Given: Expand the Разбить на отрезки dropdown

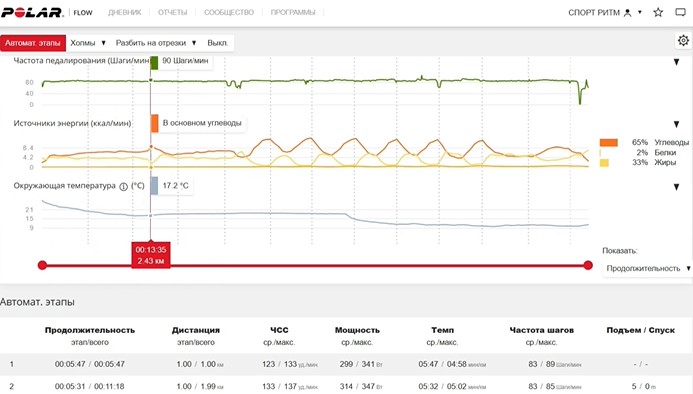Looking at the screenshot, I should click(156, 43).
